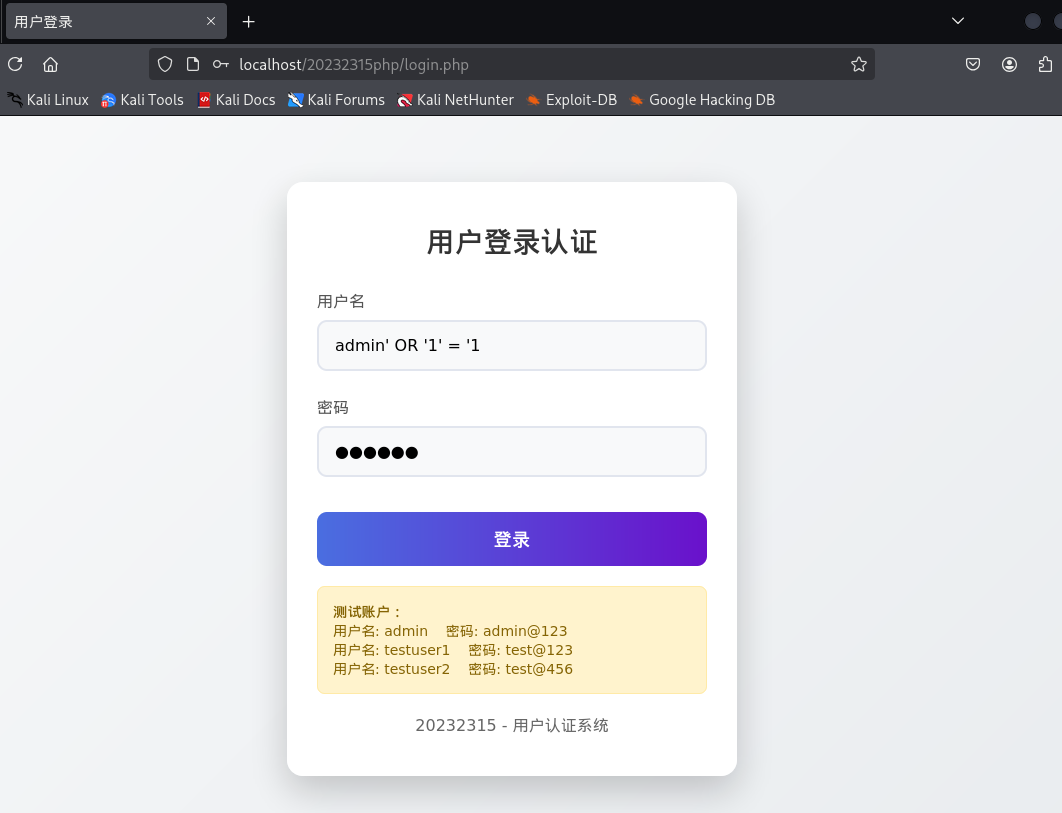Click the 用户登录认证 heading
The height and width of the screenshot is (813, 1062).
click(x=512, y=243)
